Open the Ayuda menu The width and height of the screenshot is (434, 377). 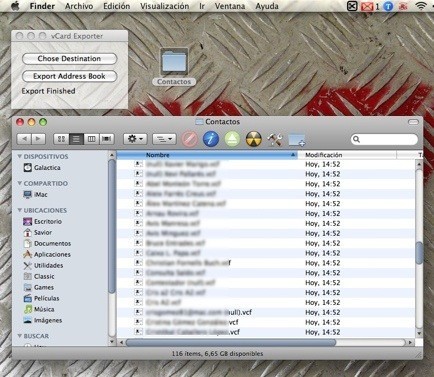[267, 6]
